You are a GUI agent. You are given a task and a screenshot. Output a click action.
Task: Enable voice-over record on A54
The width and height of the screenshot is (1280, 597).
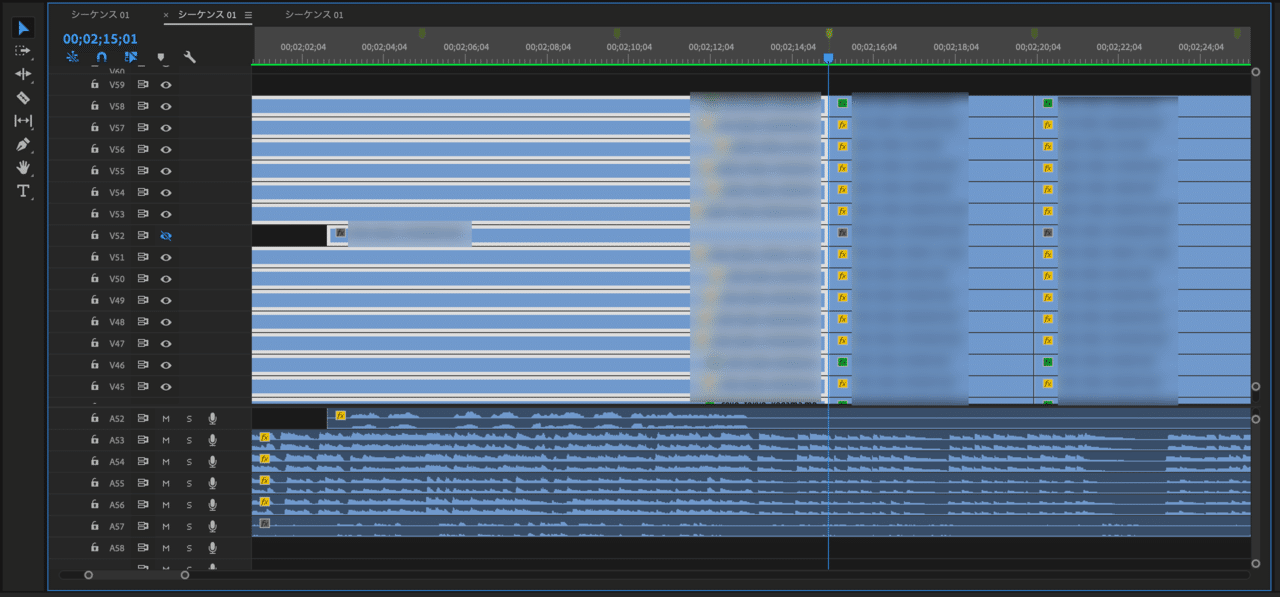coord(212,462)
